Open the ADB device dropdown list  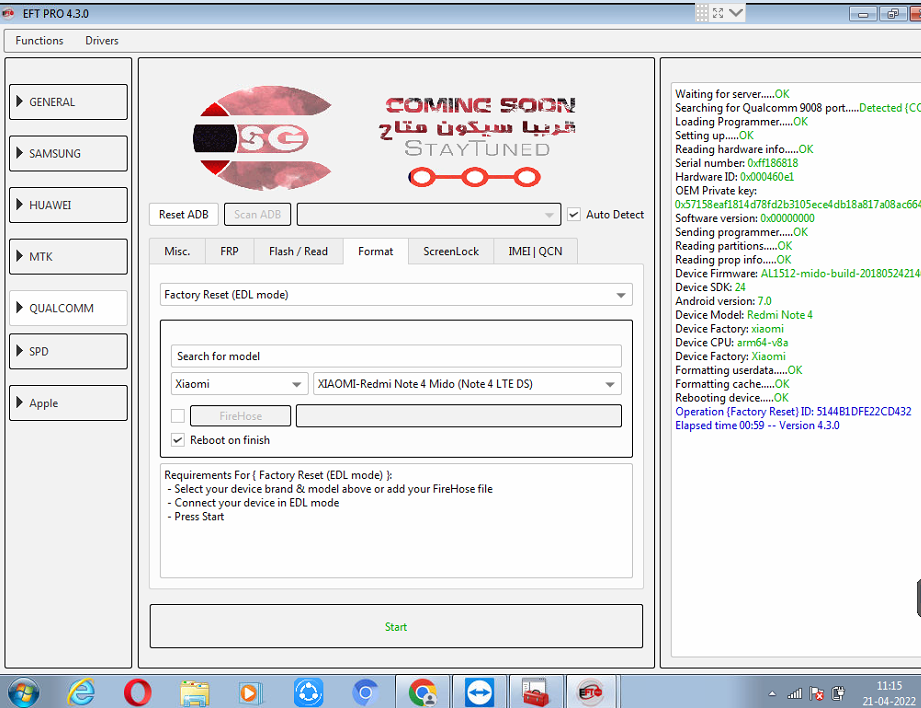(x=429, y=214)
